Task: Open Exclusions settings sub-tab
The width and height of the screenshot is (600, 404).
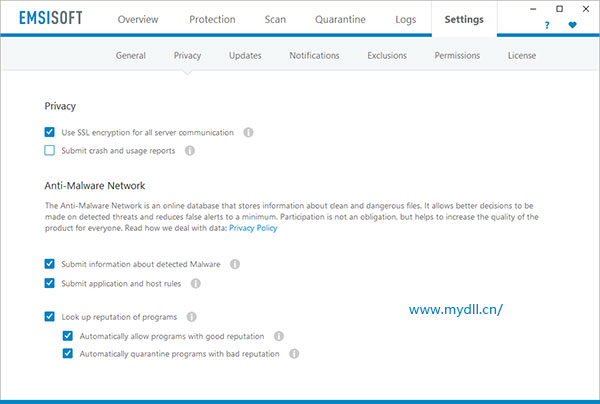Action: 387,55
